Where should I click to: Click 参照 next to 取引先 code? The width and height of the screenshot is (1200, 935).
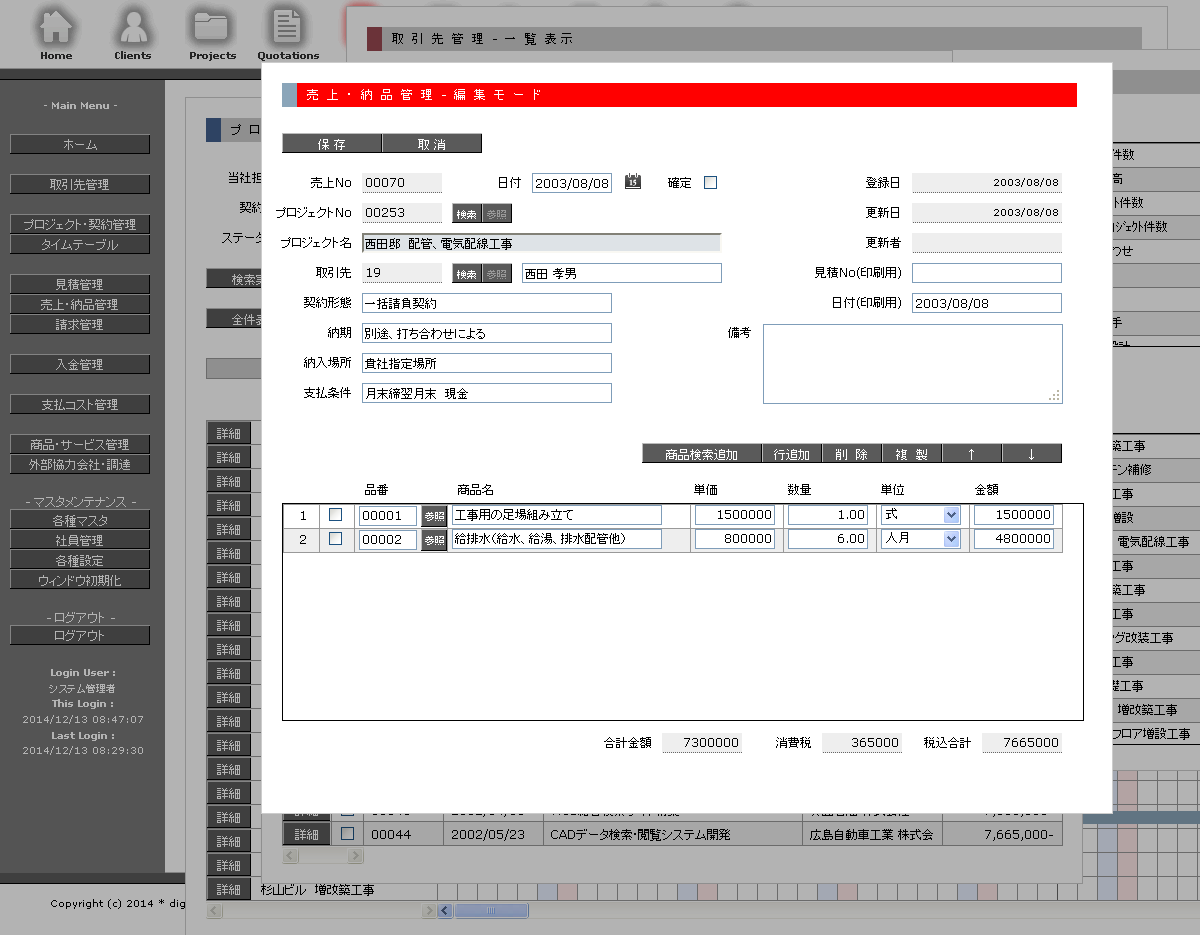496,274
